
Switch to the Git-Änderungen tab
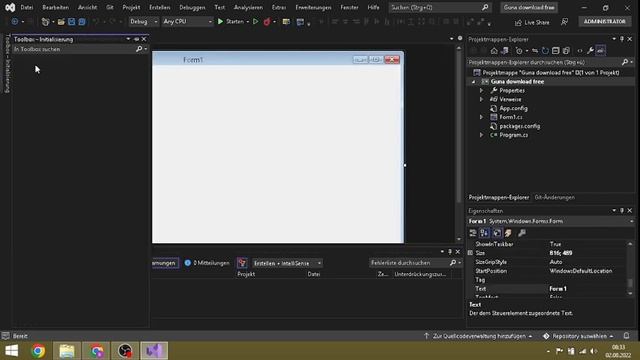[554, 198]
